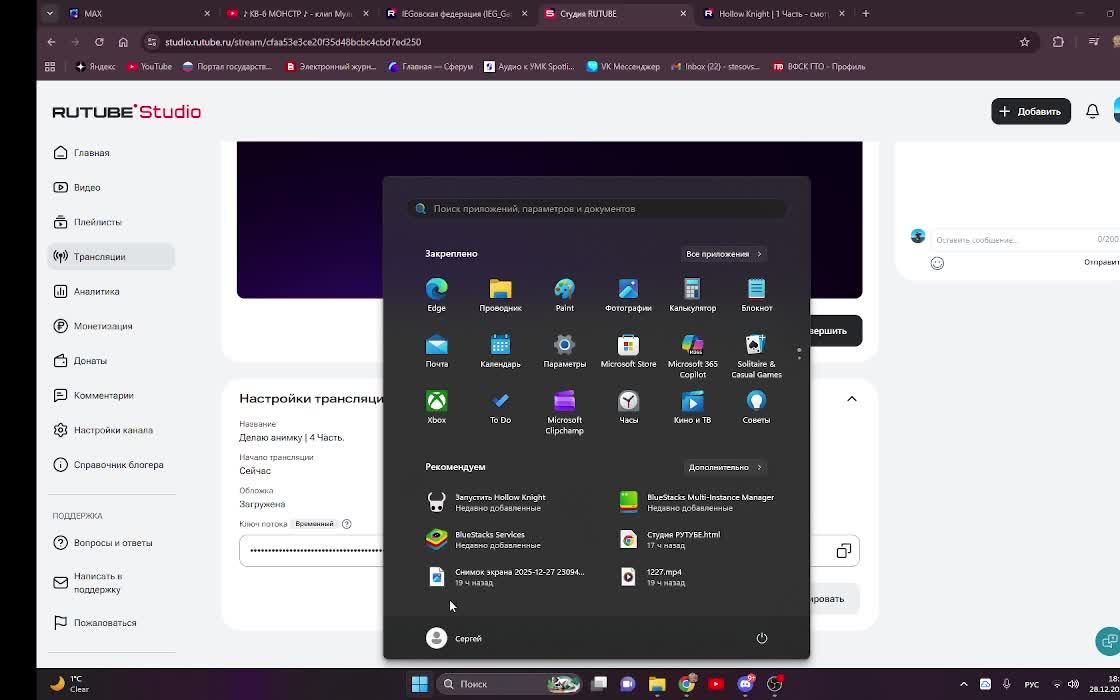Open user account Сергей
1120x700 pixels.
pos(454,638)
